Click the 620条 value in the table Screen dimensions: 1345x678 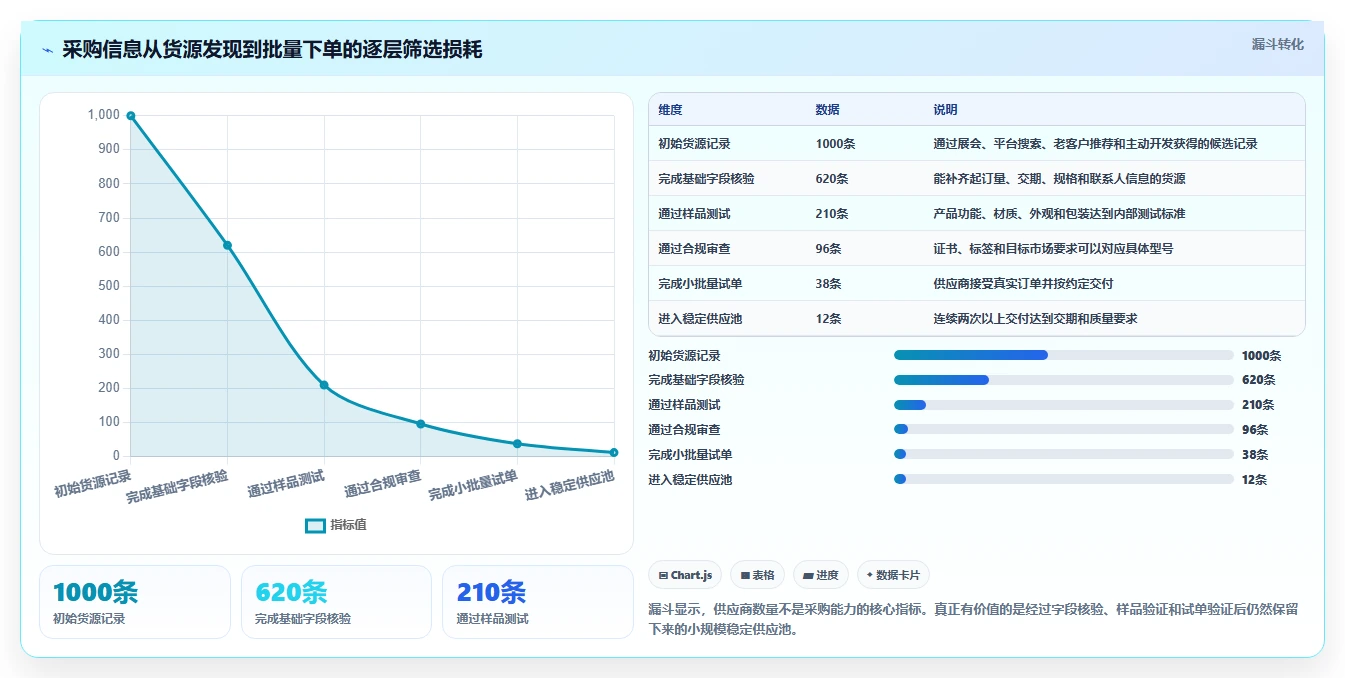point(832,179)
